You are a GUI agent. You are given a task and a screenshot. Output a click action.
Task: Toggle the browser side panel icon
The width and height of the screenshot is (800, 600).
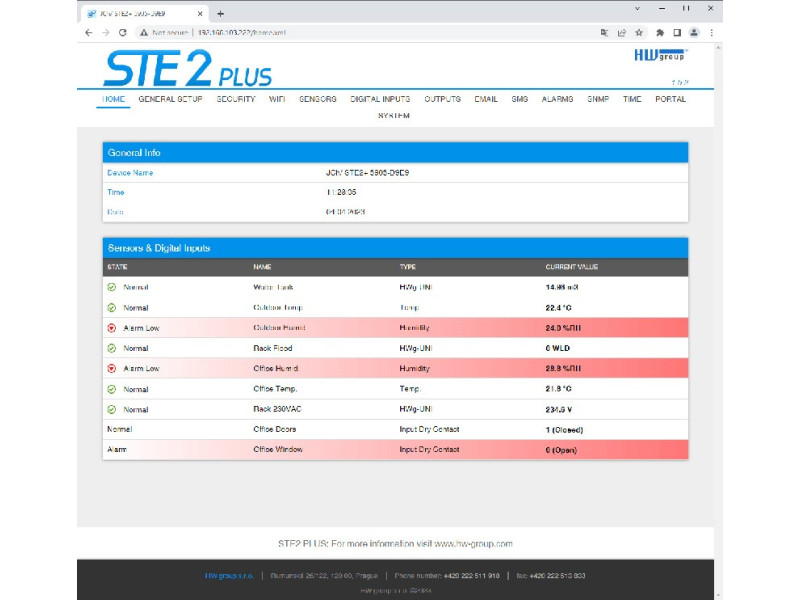click(x=677, y=33)
